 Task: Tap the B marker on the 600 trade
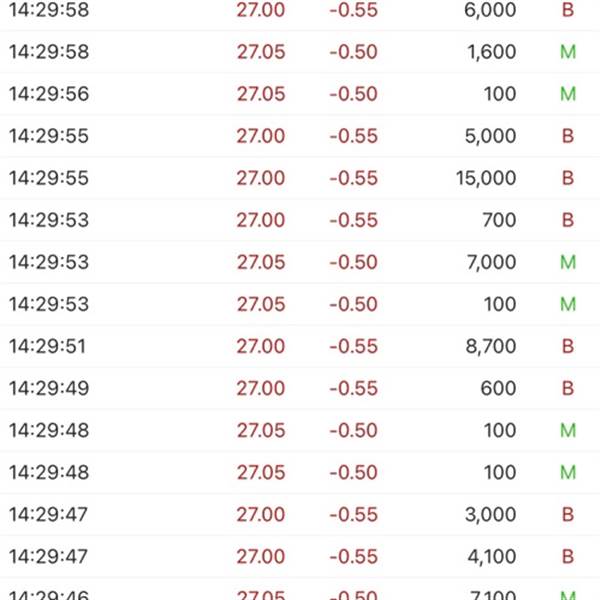568,388
